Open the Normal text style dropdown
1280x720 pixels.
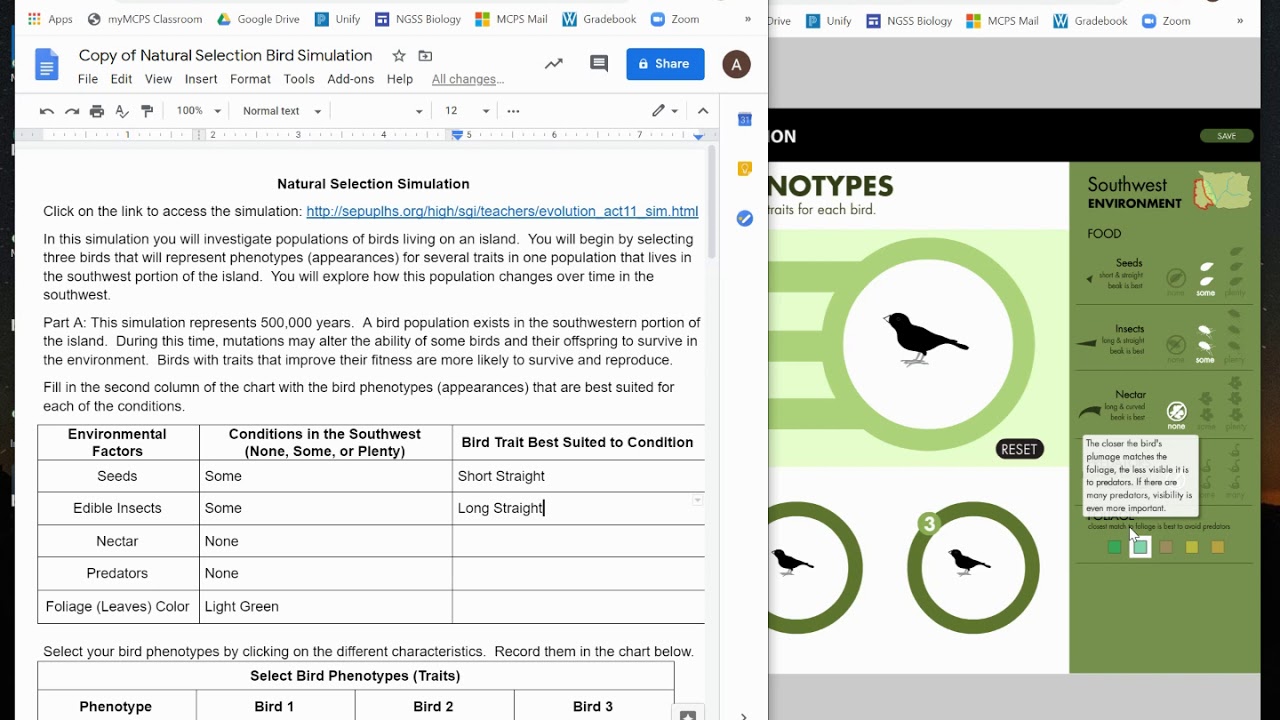[x=282, y=111]
